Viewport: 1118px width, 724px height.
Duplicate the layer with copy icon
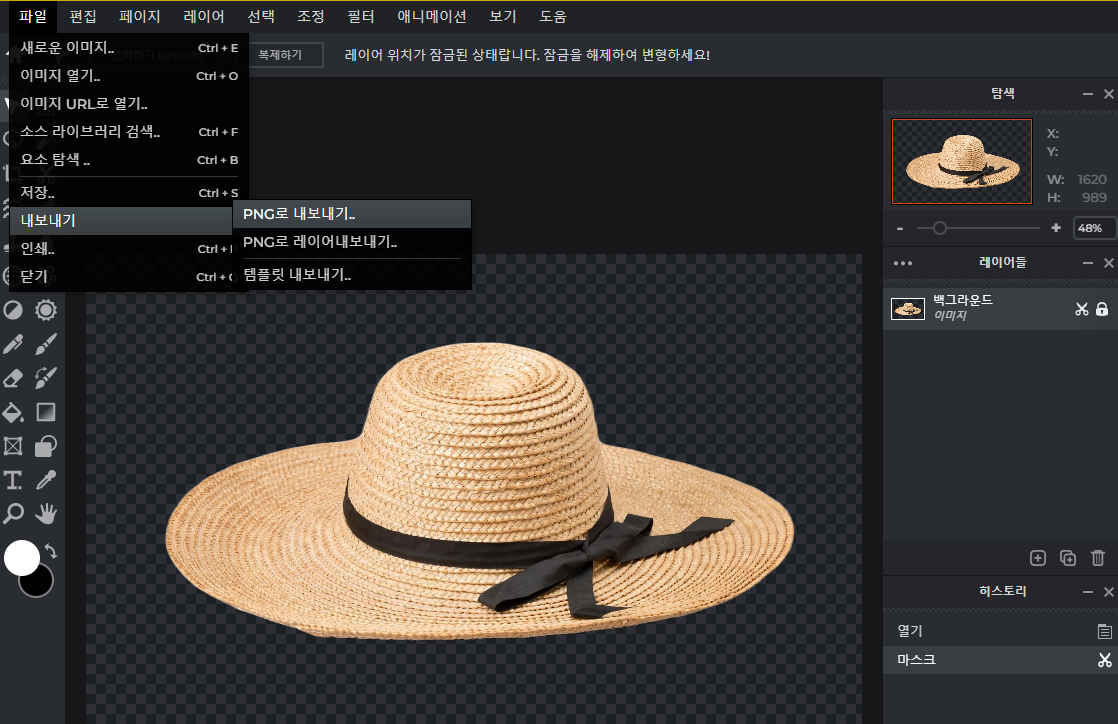coord(1068,559)
